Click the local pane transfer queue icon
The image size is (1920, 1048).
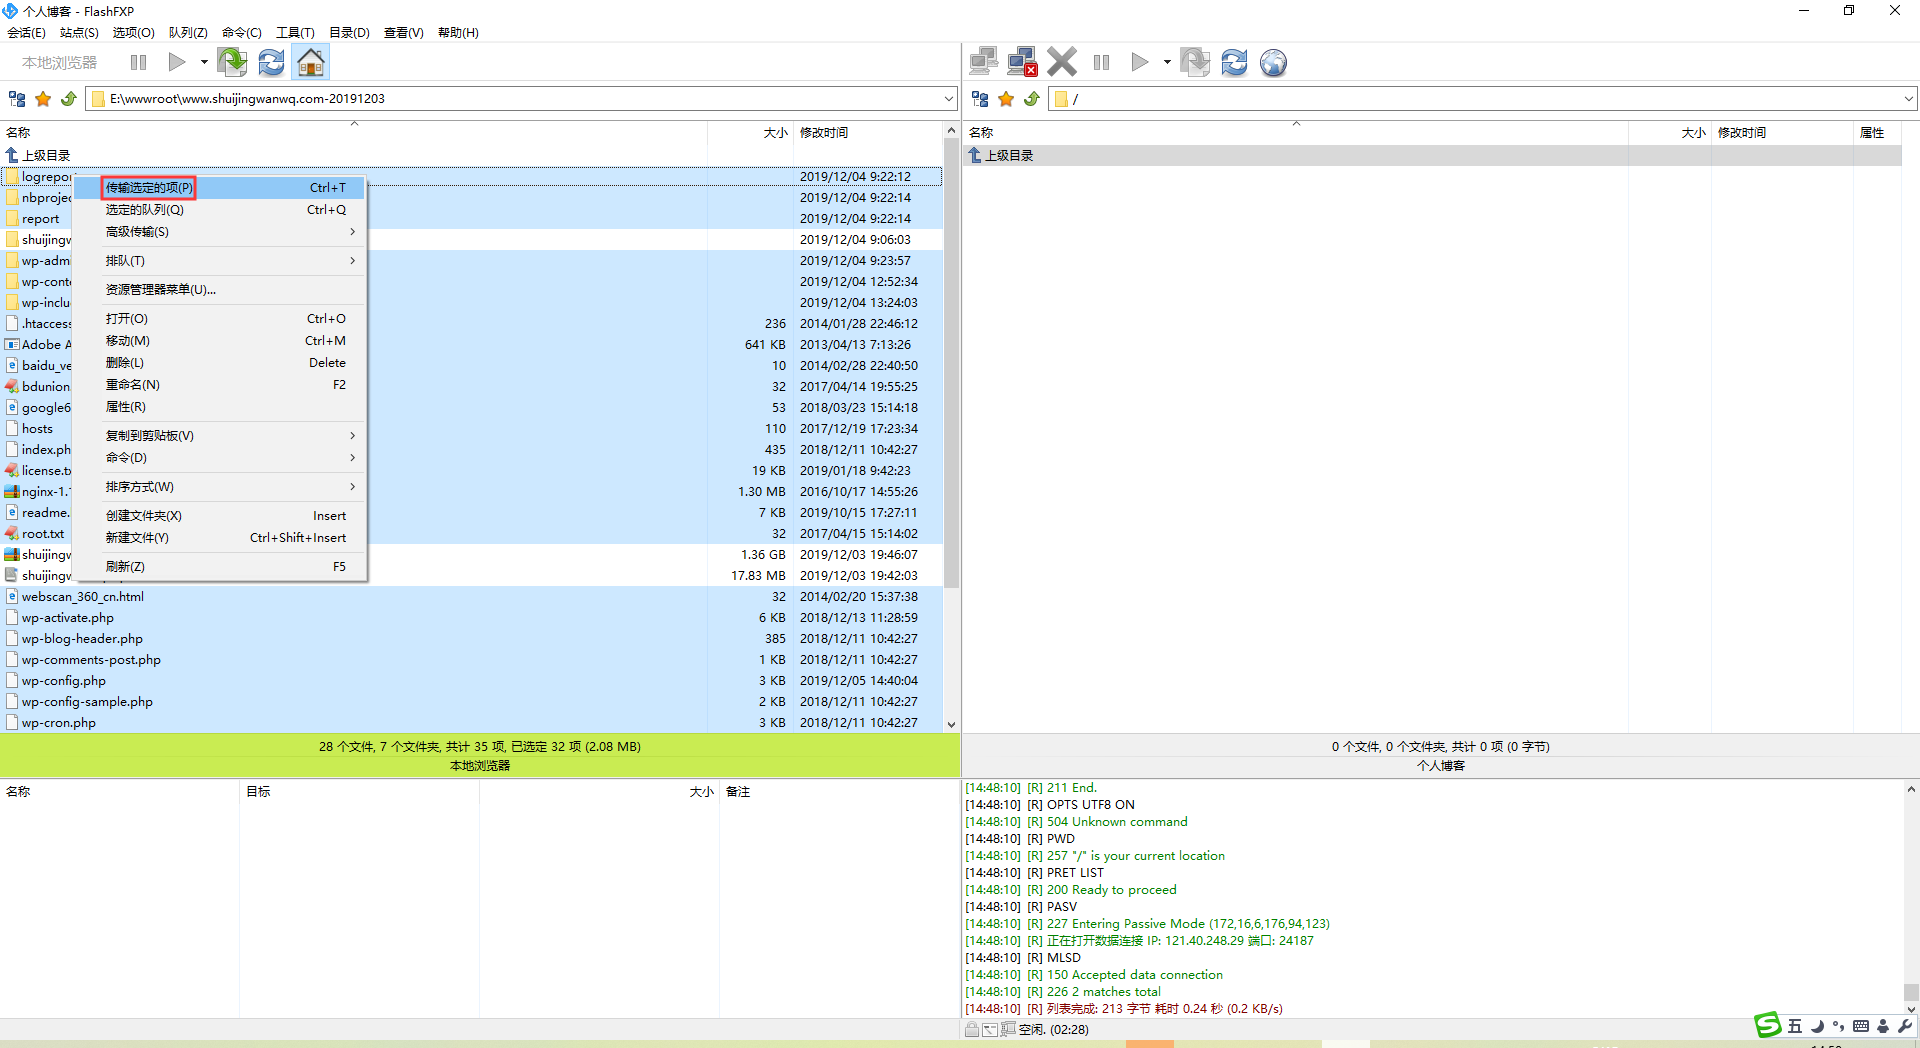[x=233, y=63]
